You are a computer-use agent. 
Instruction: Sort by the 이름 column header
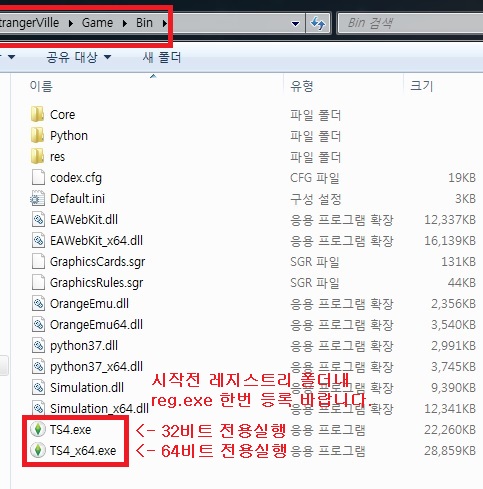(x=41, y=86)
